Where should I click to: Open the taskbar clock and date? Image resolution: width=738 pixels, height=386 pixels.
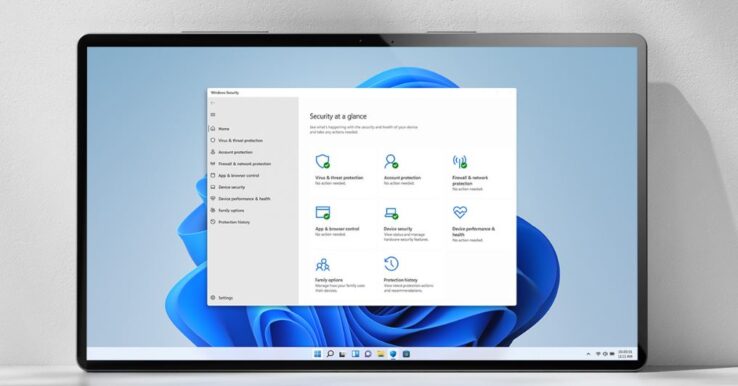pos(625,354)
